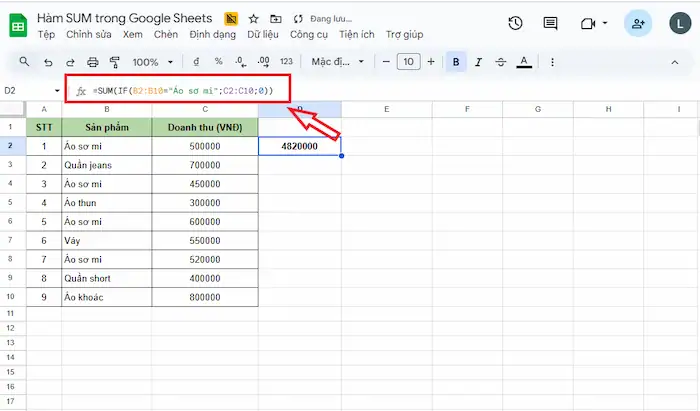
Task: Open the zoom 100% dropdown
Action: (x=153, y=62)
